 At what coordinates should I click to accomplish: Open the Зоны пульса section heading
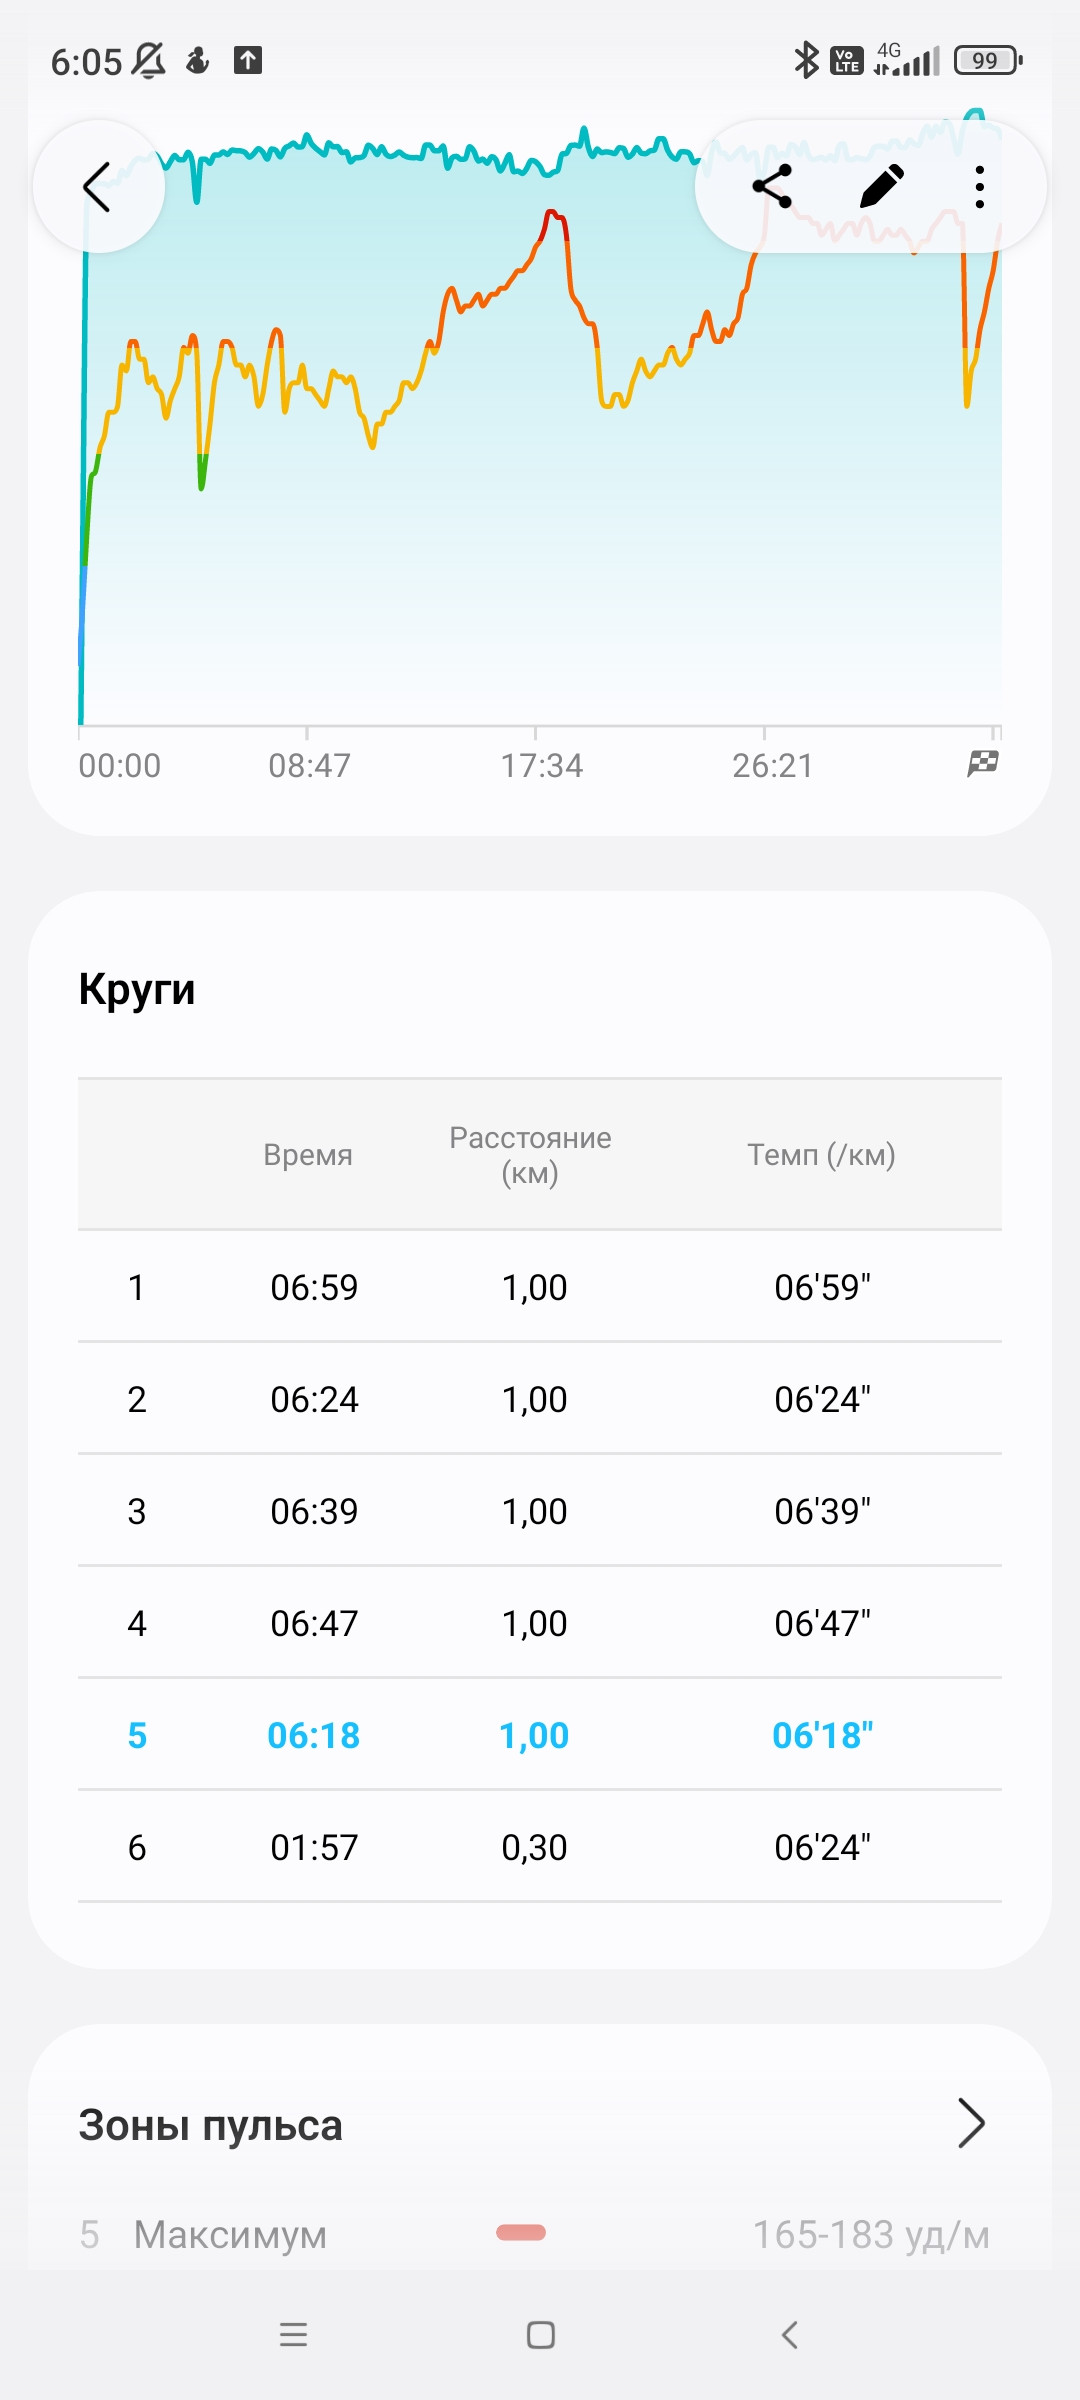coord(211,2125)
